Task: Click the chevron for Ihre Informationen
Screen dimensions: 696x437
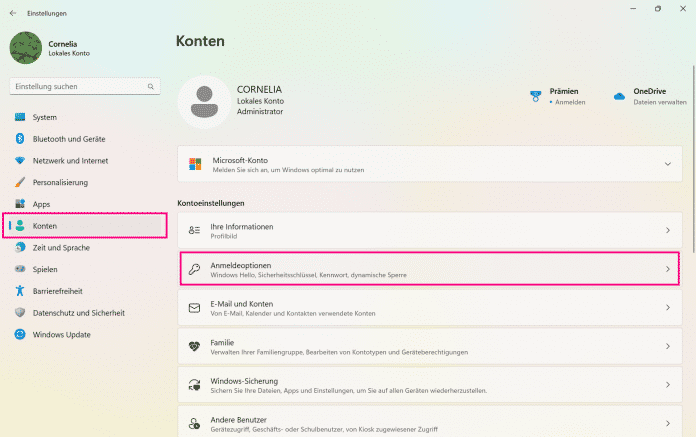Action: click(x=667, y=231)
